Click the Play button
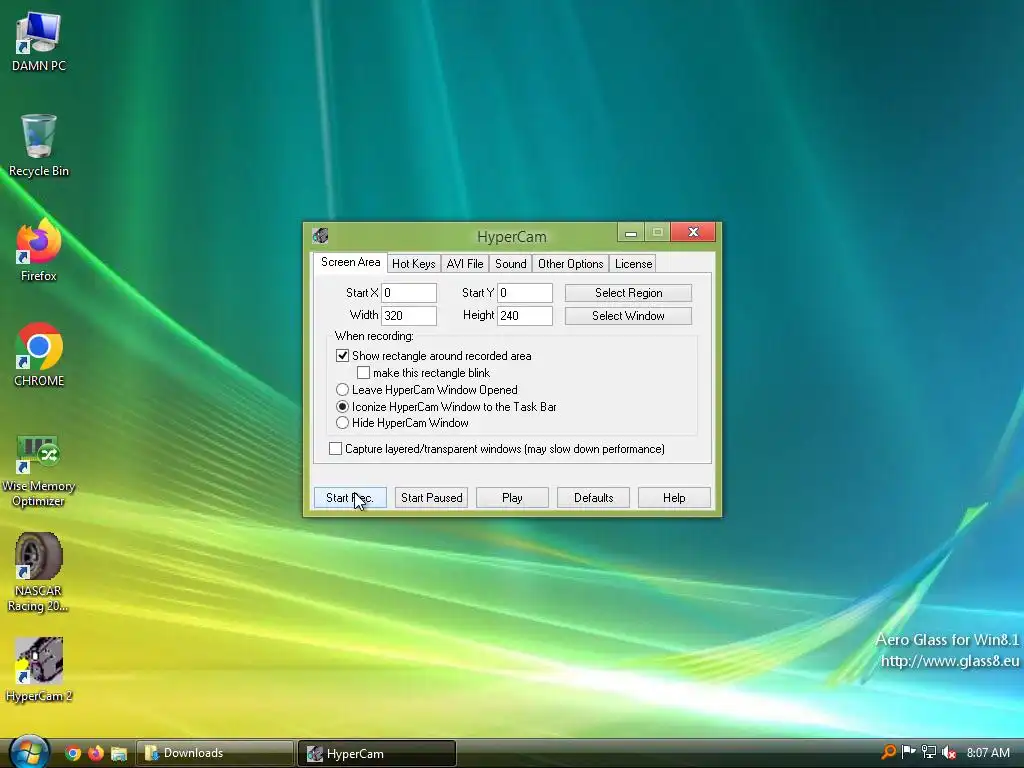1024x768 pixels. (x=512, y=498)
